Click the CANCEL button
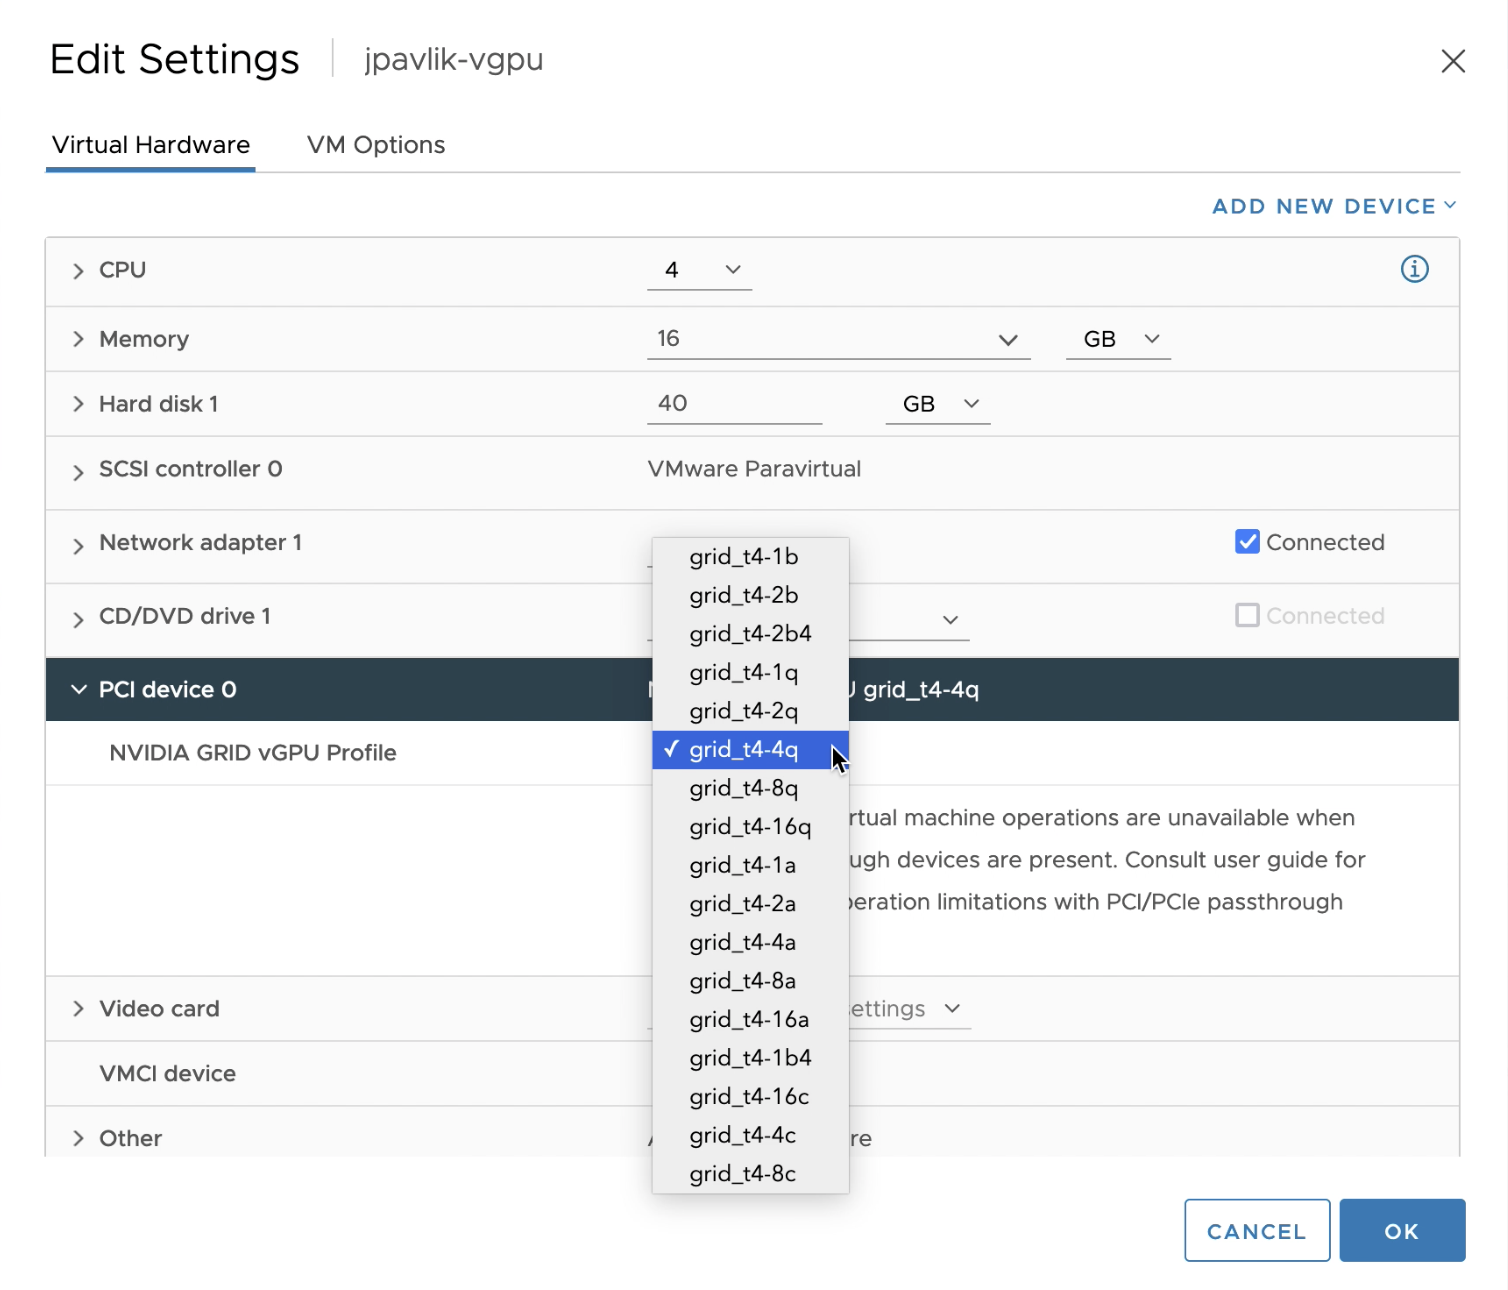The height and width of the screenshot is (1290, 1508). point(1256,1230)
